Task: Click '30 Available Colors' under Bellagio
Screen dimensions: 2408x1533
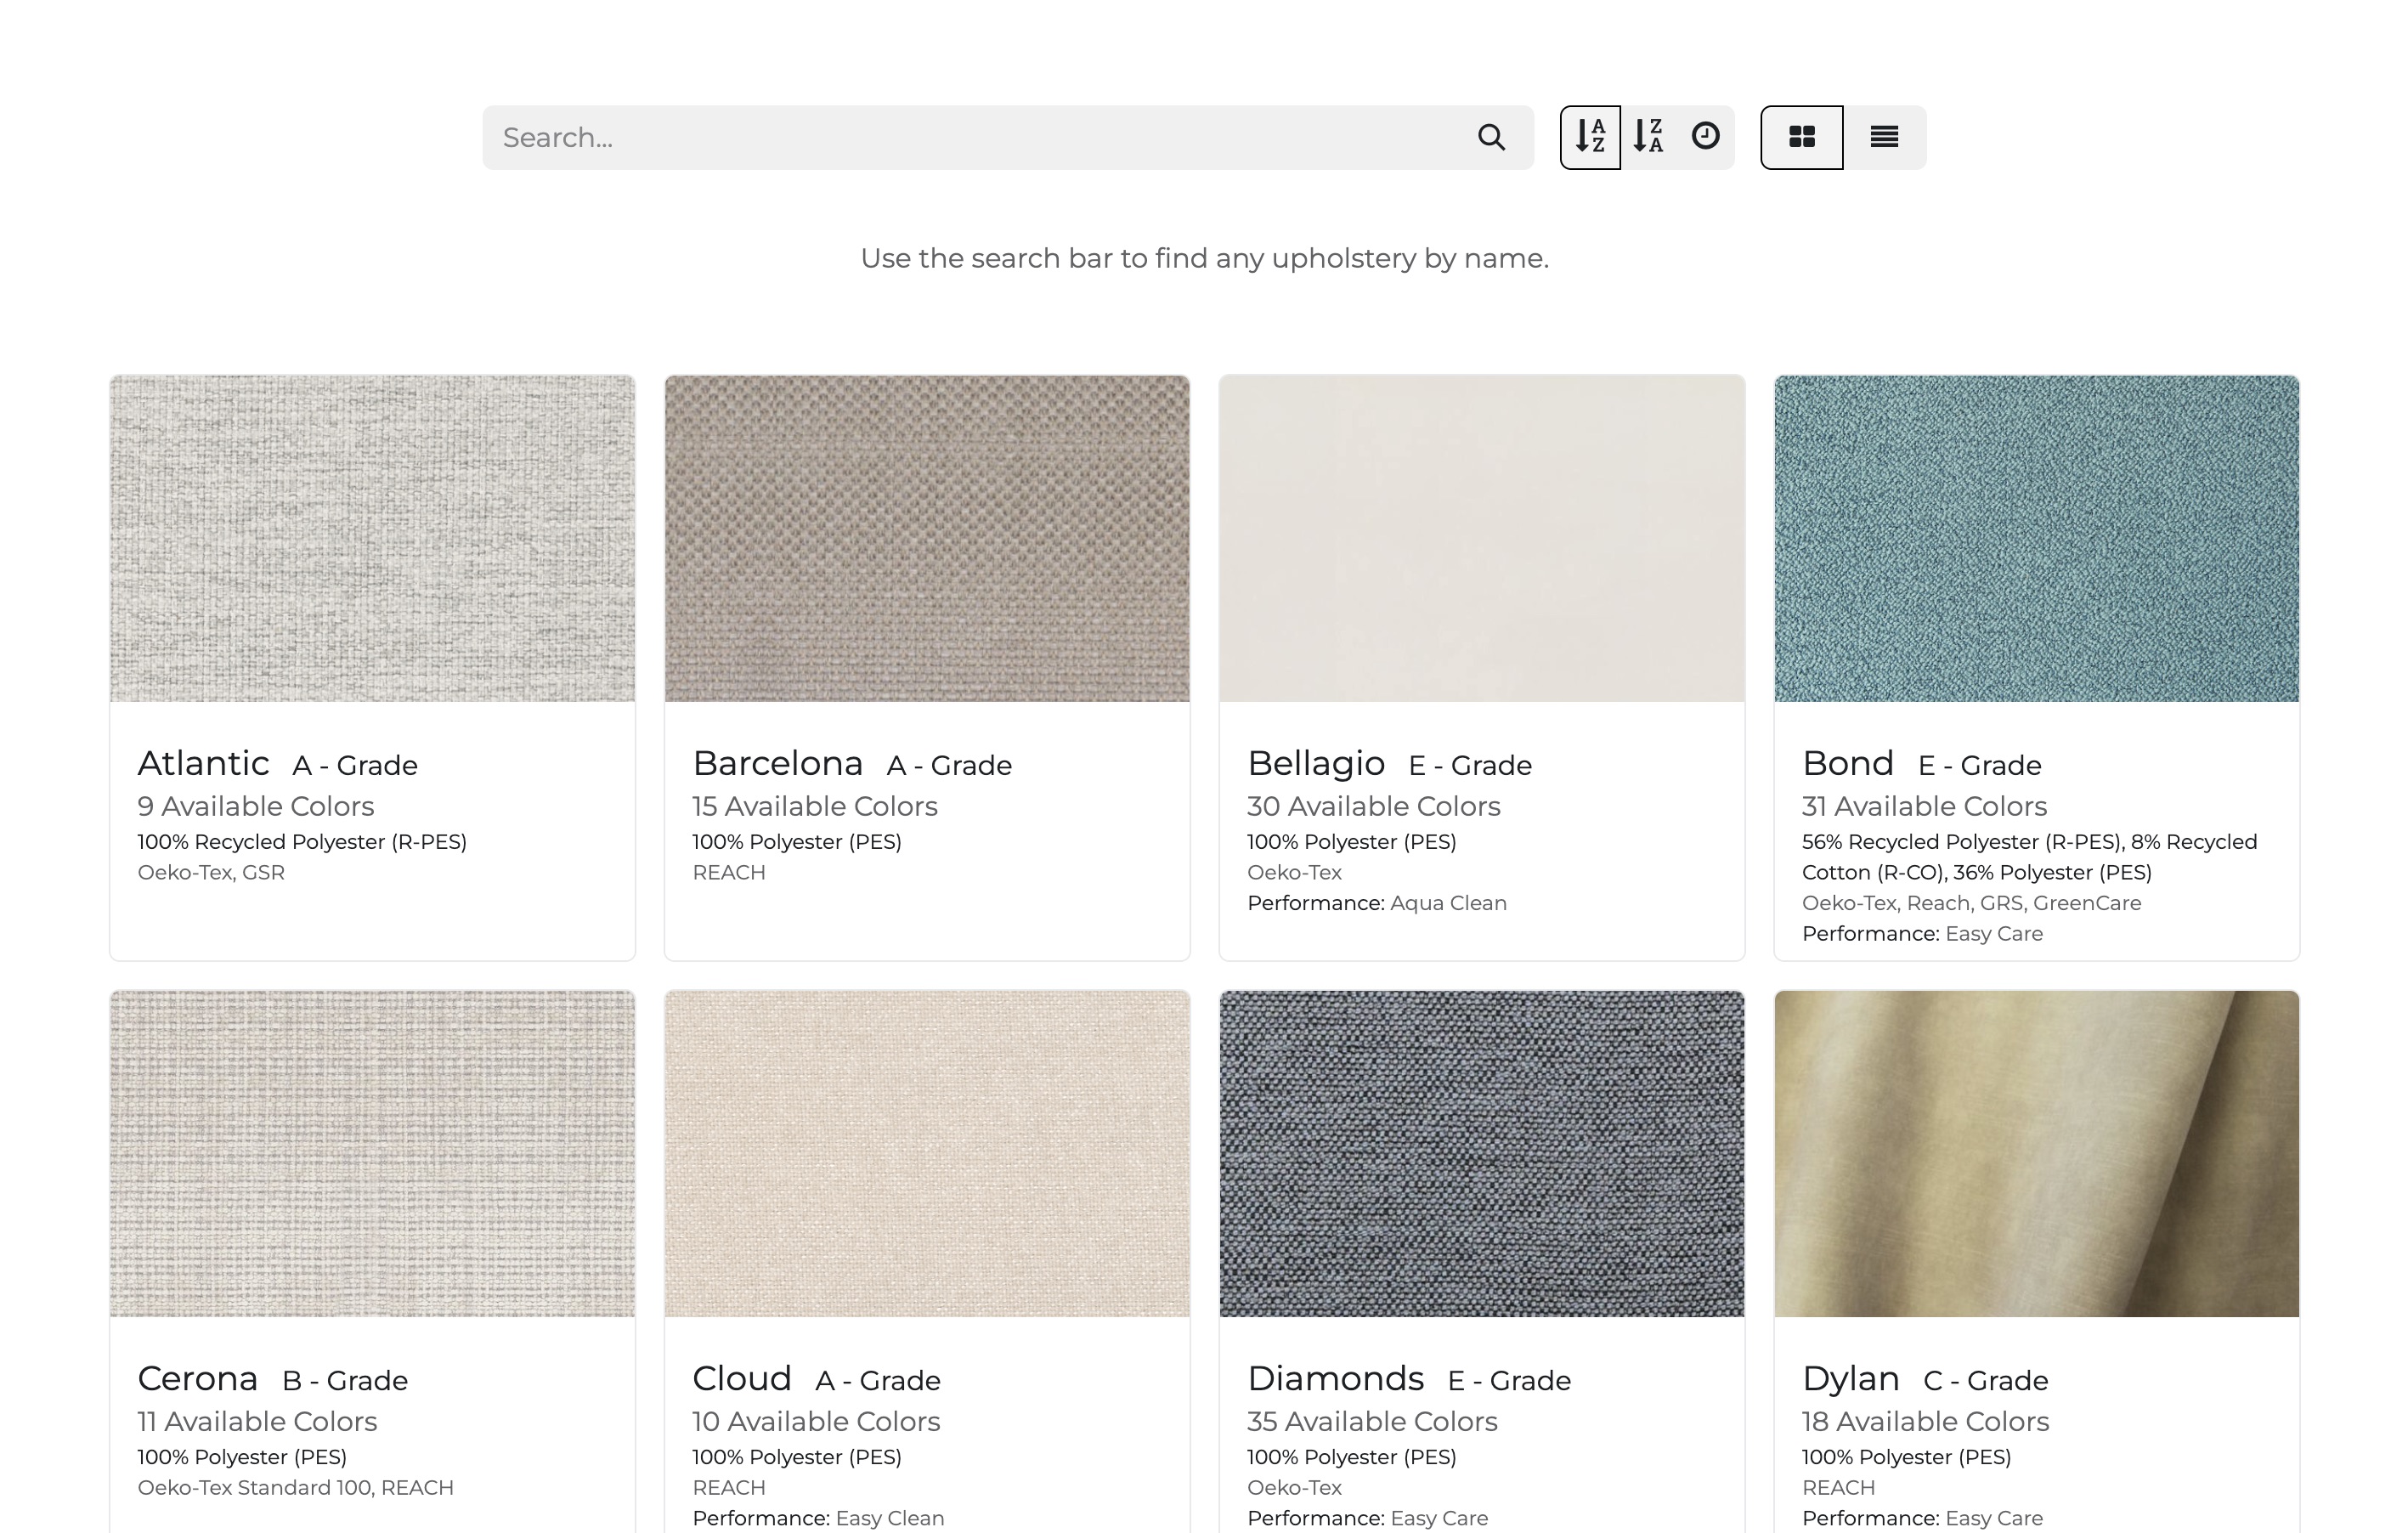Action: point(1373,806)
